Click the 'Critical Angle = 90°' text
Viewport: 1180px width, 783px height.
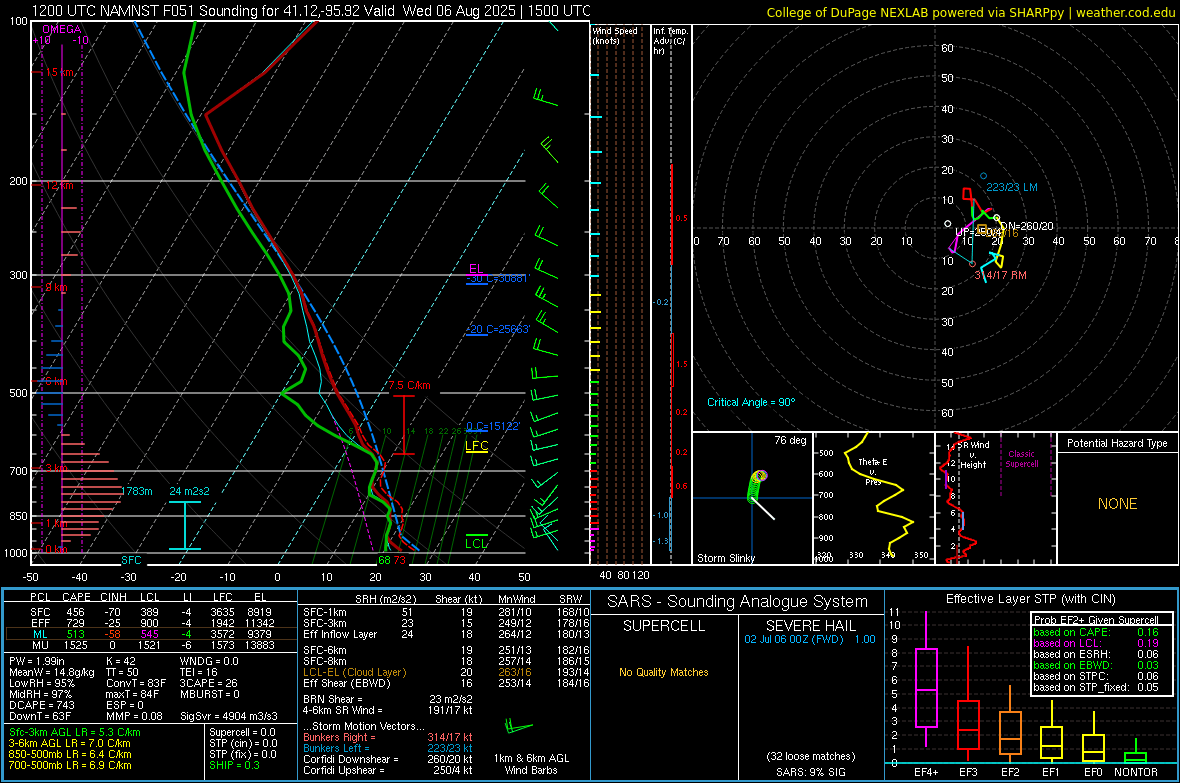click(x=751, y=402)
